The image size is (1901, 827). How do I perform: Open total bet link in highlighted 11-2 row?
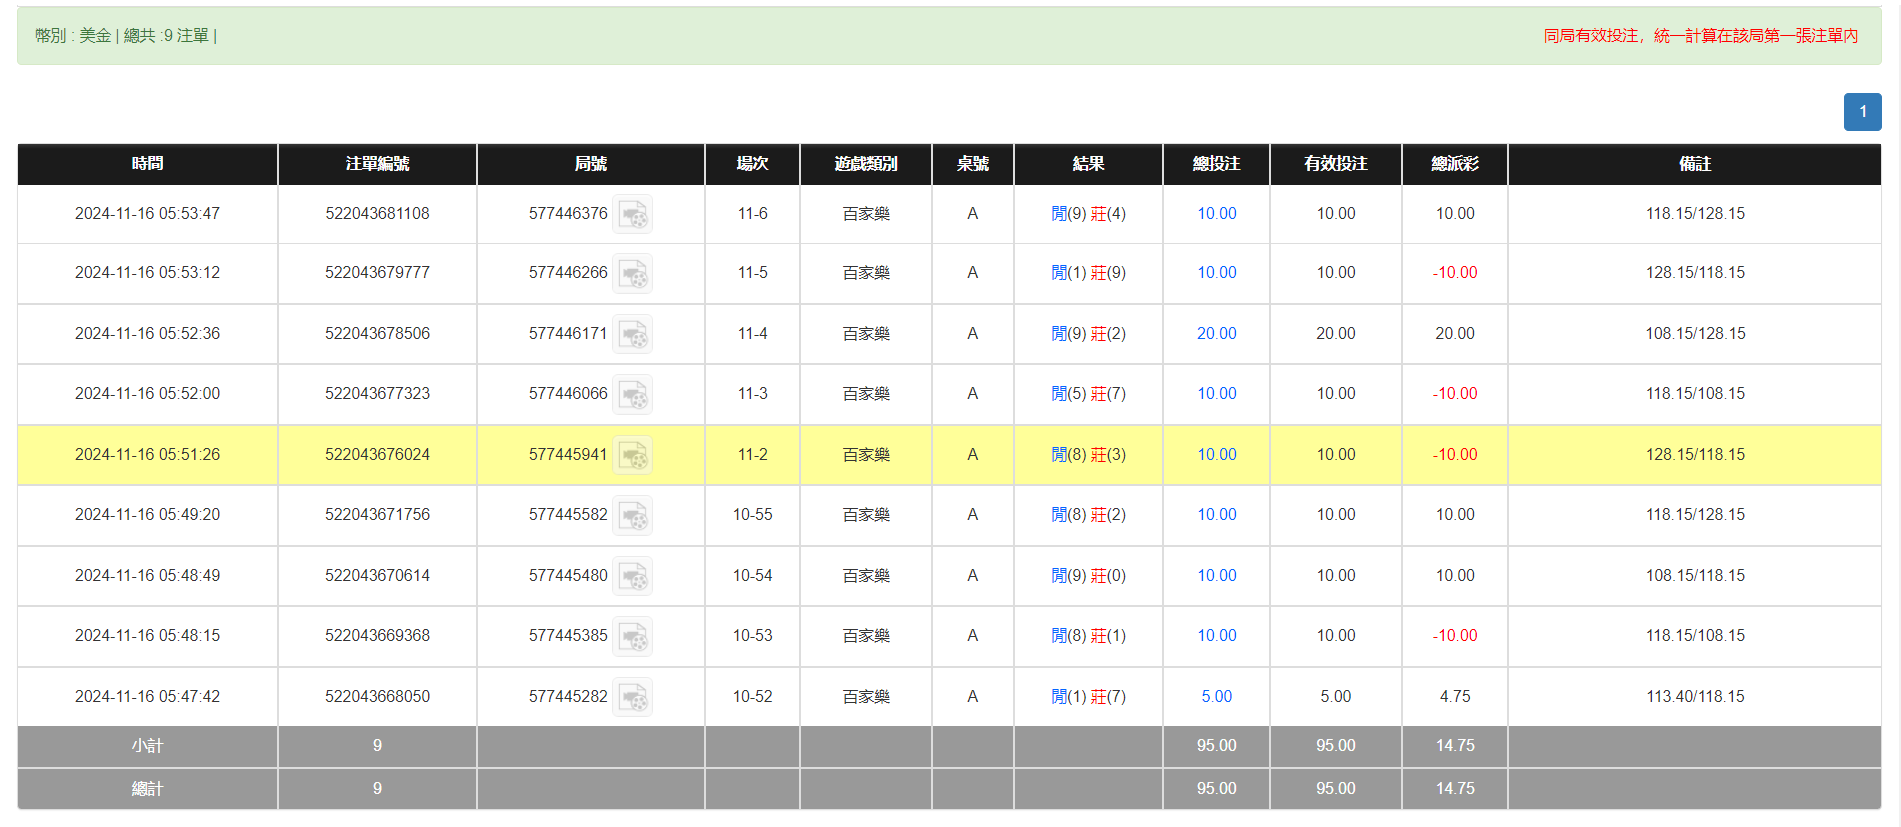tap(1216, 455)
